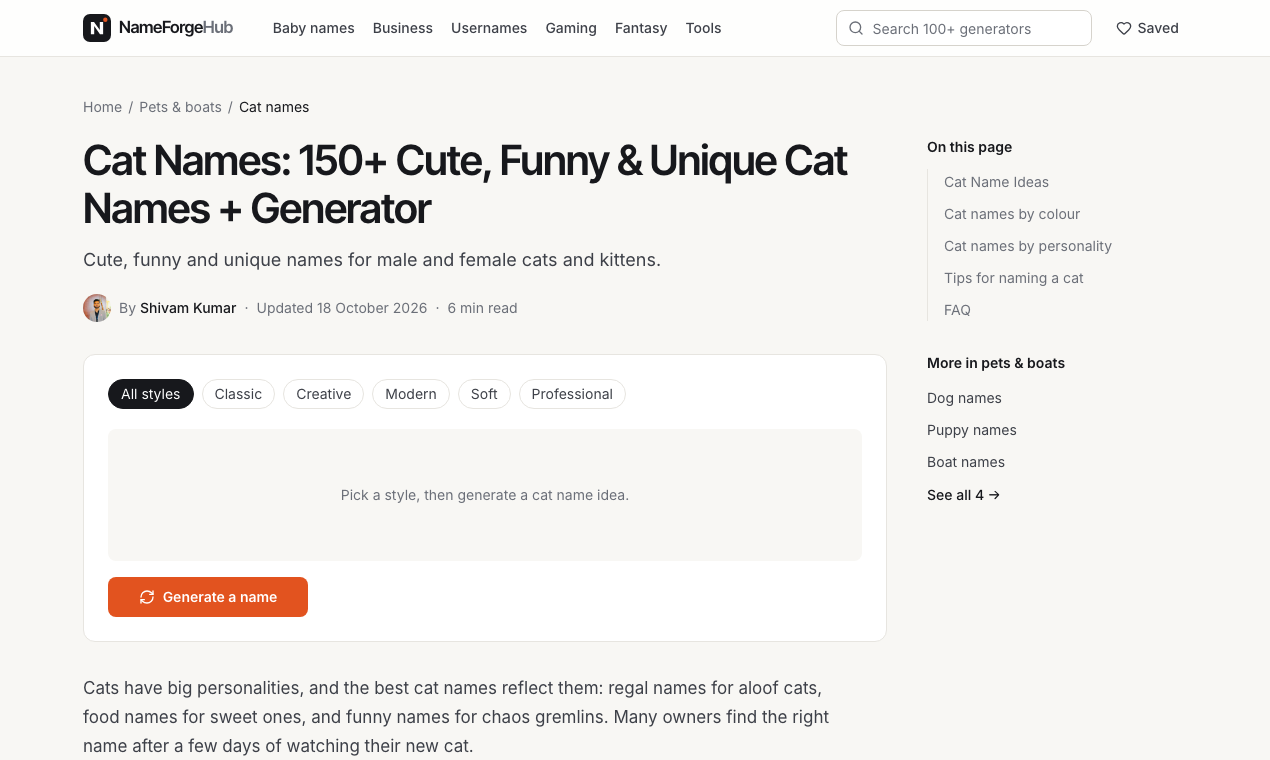Open the Business nav item
The height and width of the screenshot is (760, 1270).
click(x=403, y=28)
